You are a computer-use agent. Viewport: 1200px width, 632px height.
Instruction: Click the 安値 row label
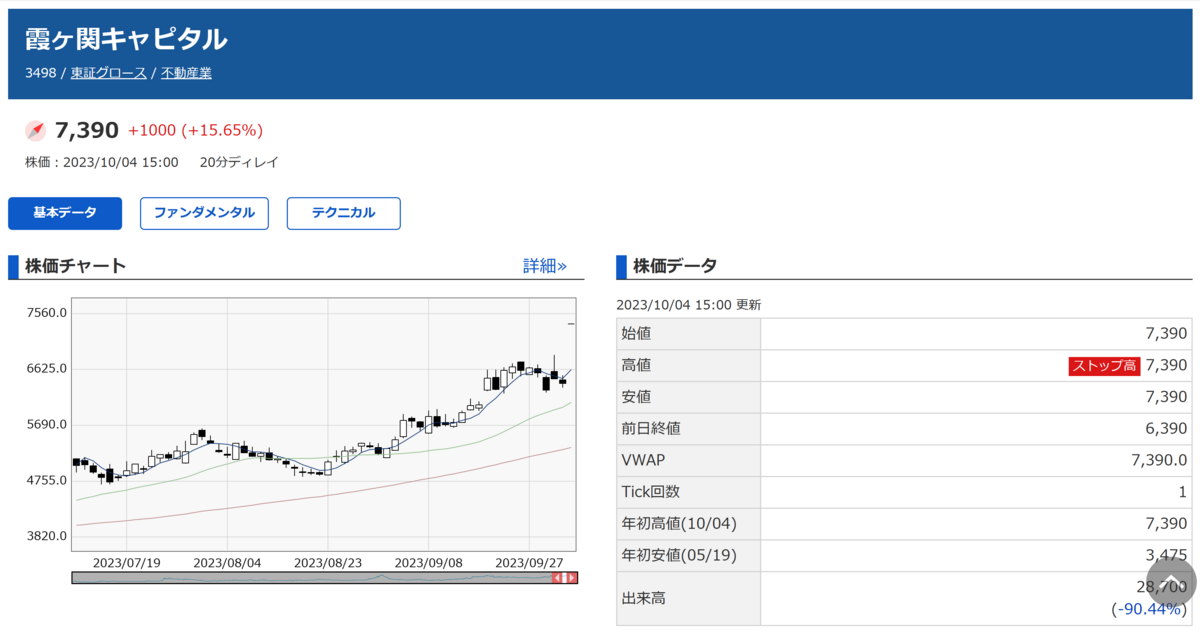[636, 397]
